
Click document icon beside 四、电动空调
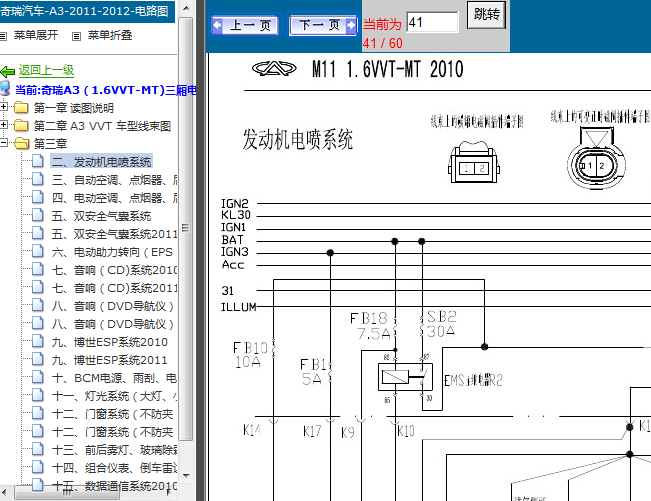pos(37,197)
